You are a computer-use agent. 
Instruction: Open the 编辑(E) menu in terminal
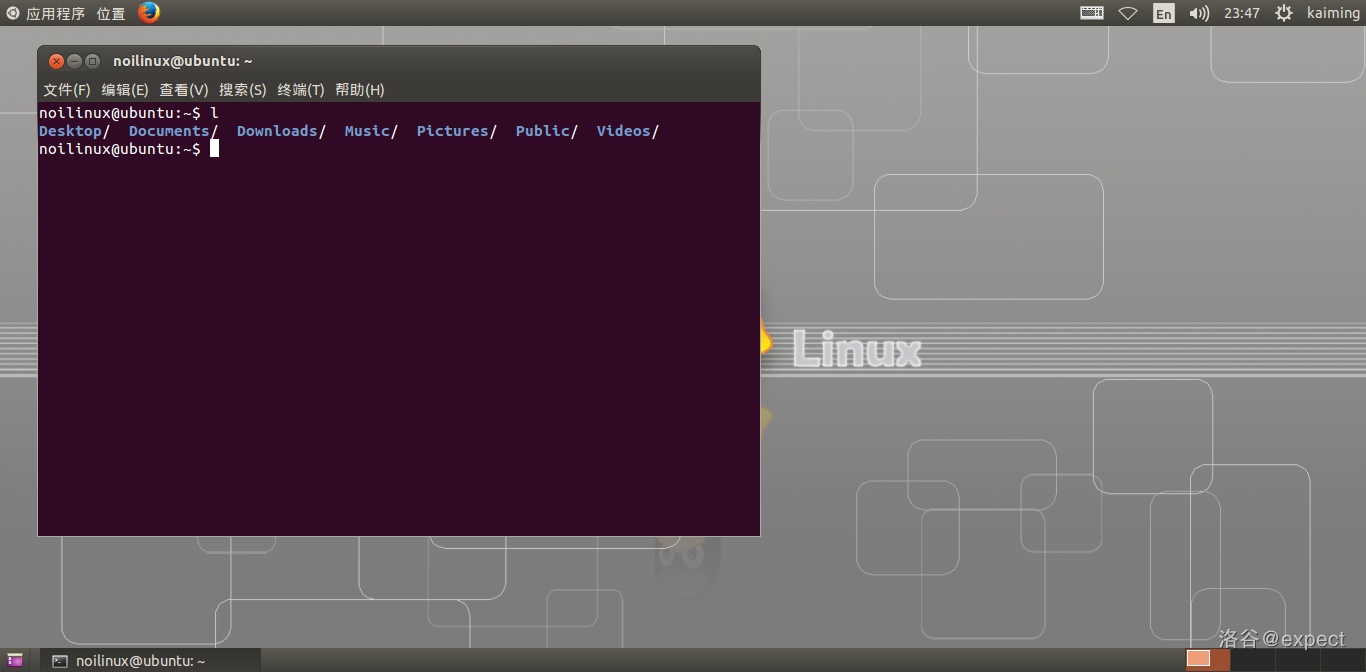click(125, 90)
